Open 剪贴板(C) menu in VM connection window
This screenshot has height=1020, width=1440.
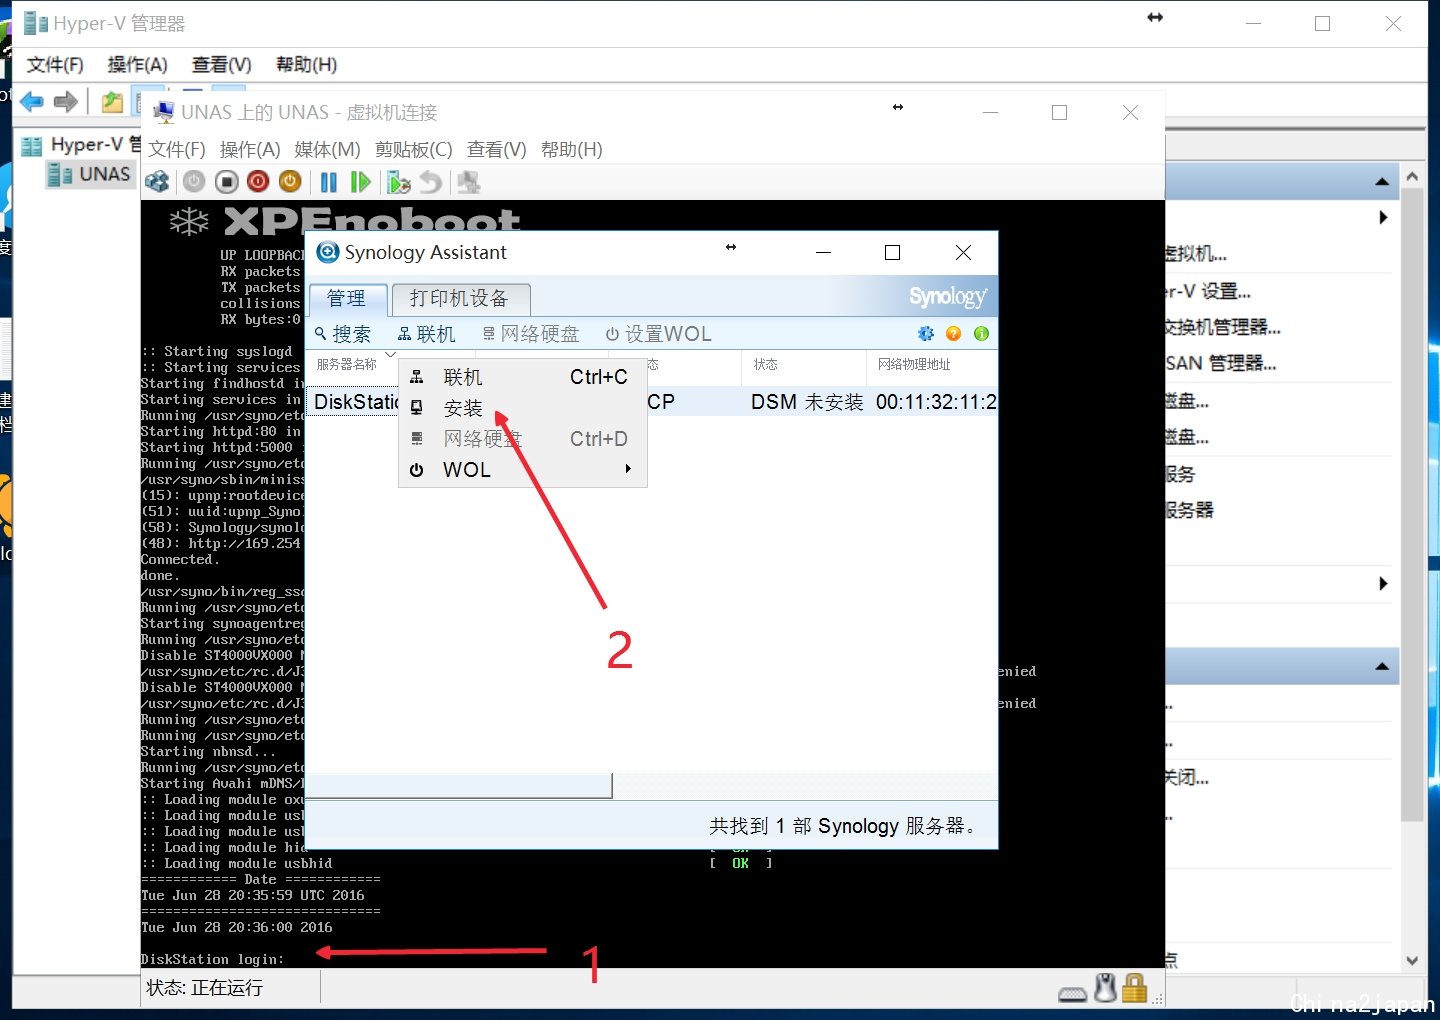click(x=414, y=149)
